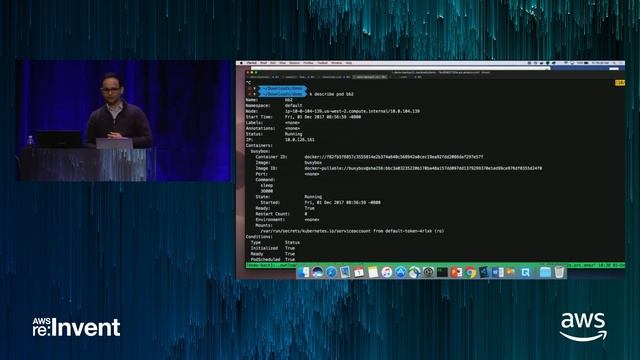This screenshot has width=640, height=360.
Task: Open Microsoft Word from the Dock
Action: click(x=498, y=272)
